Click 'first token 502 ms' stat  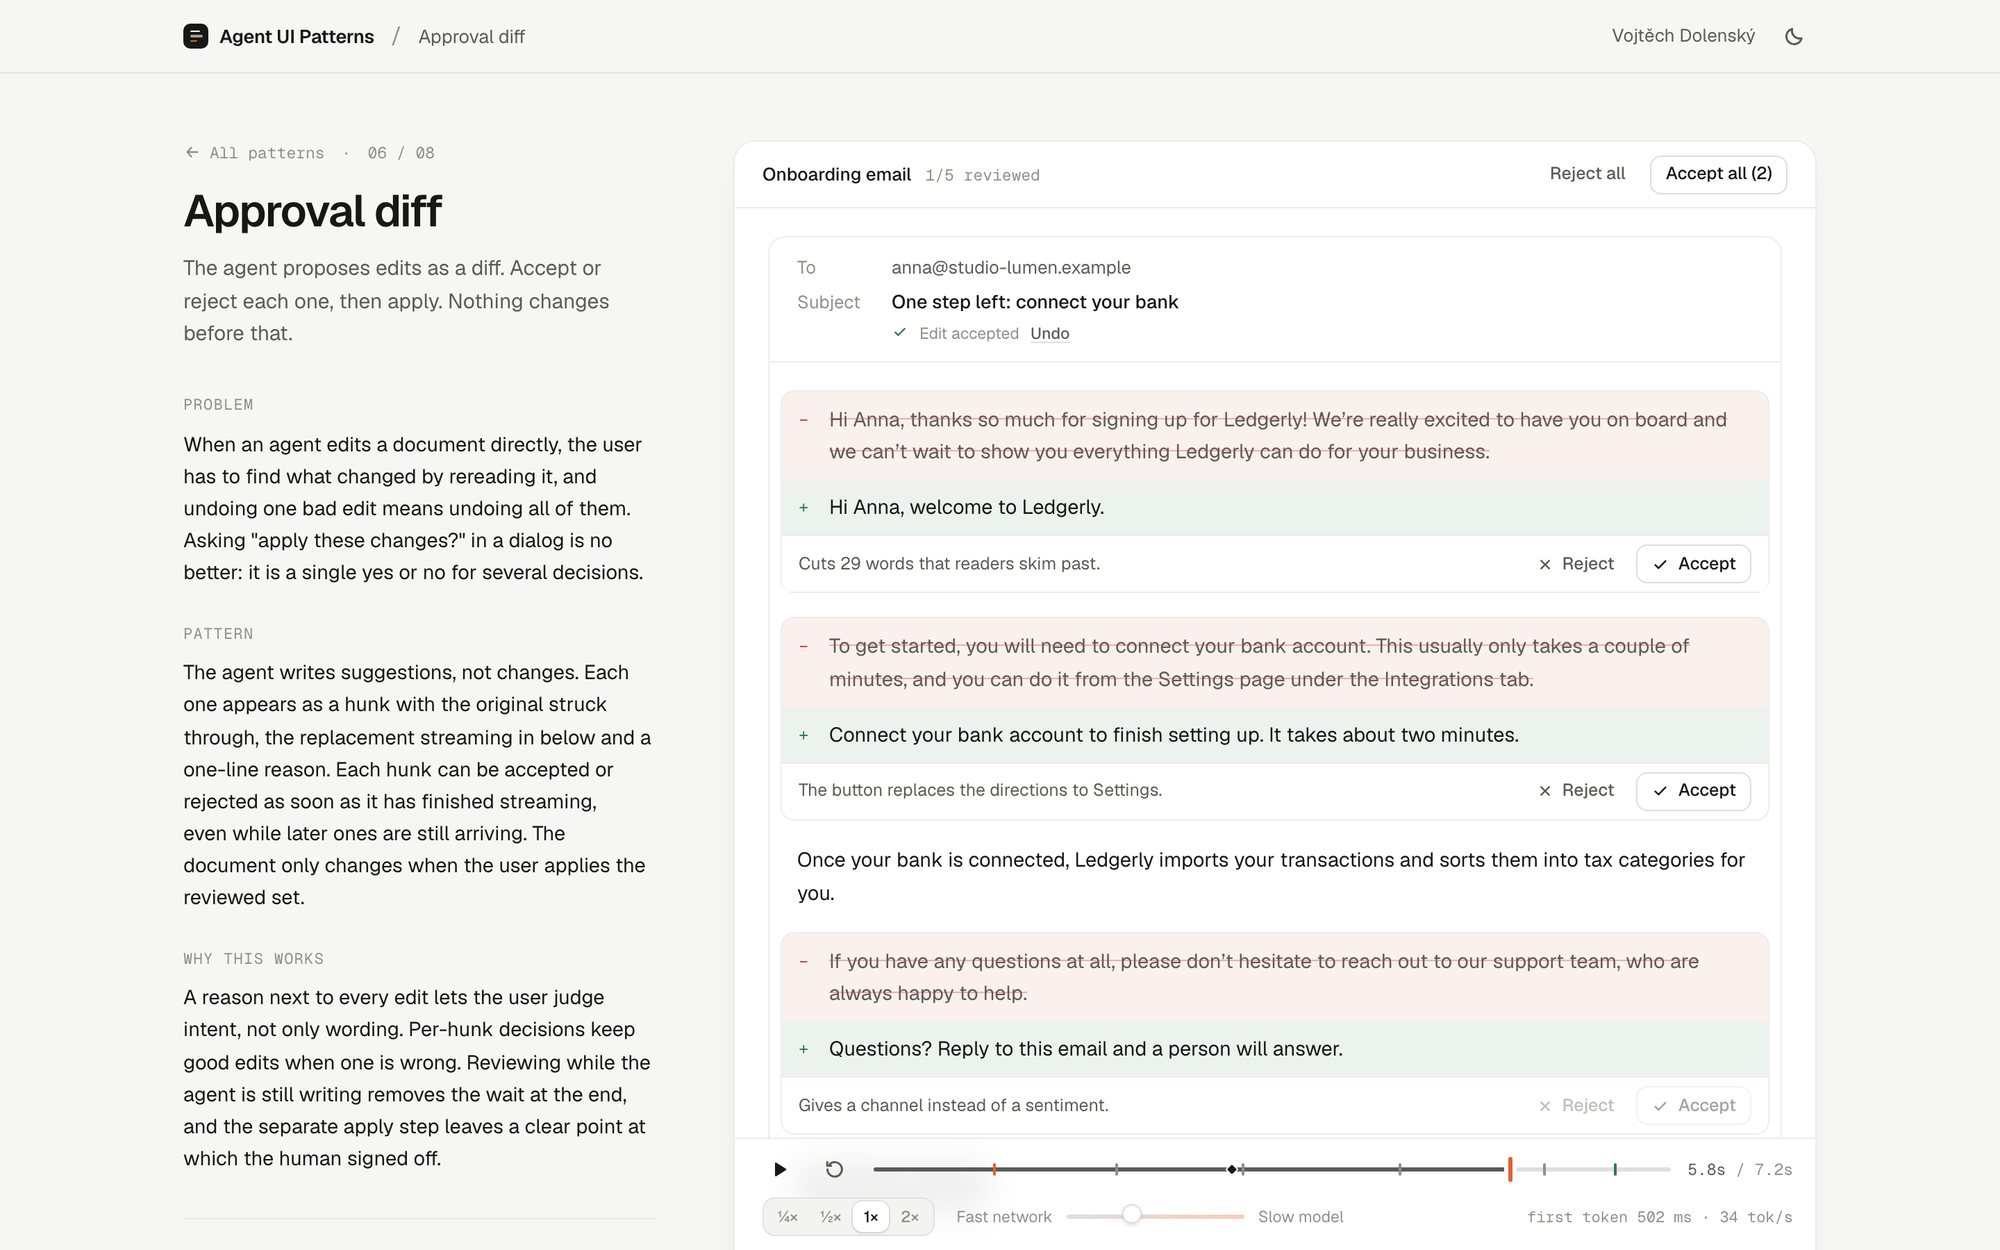[1609, 1217]
